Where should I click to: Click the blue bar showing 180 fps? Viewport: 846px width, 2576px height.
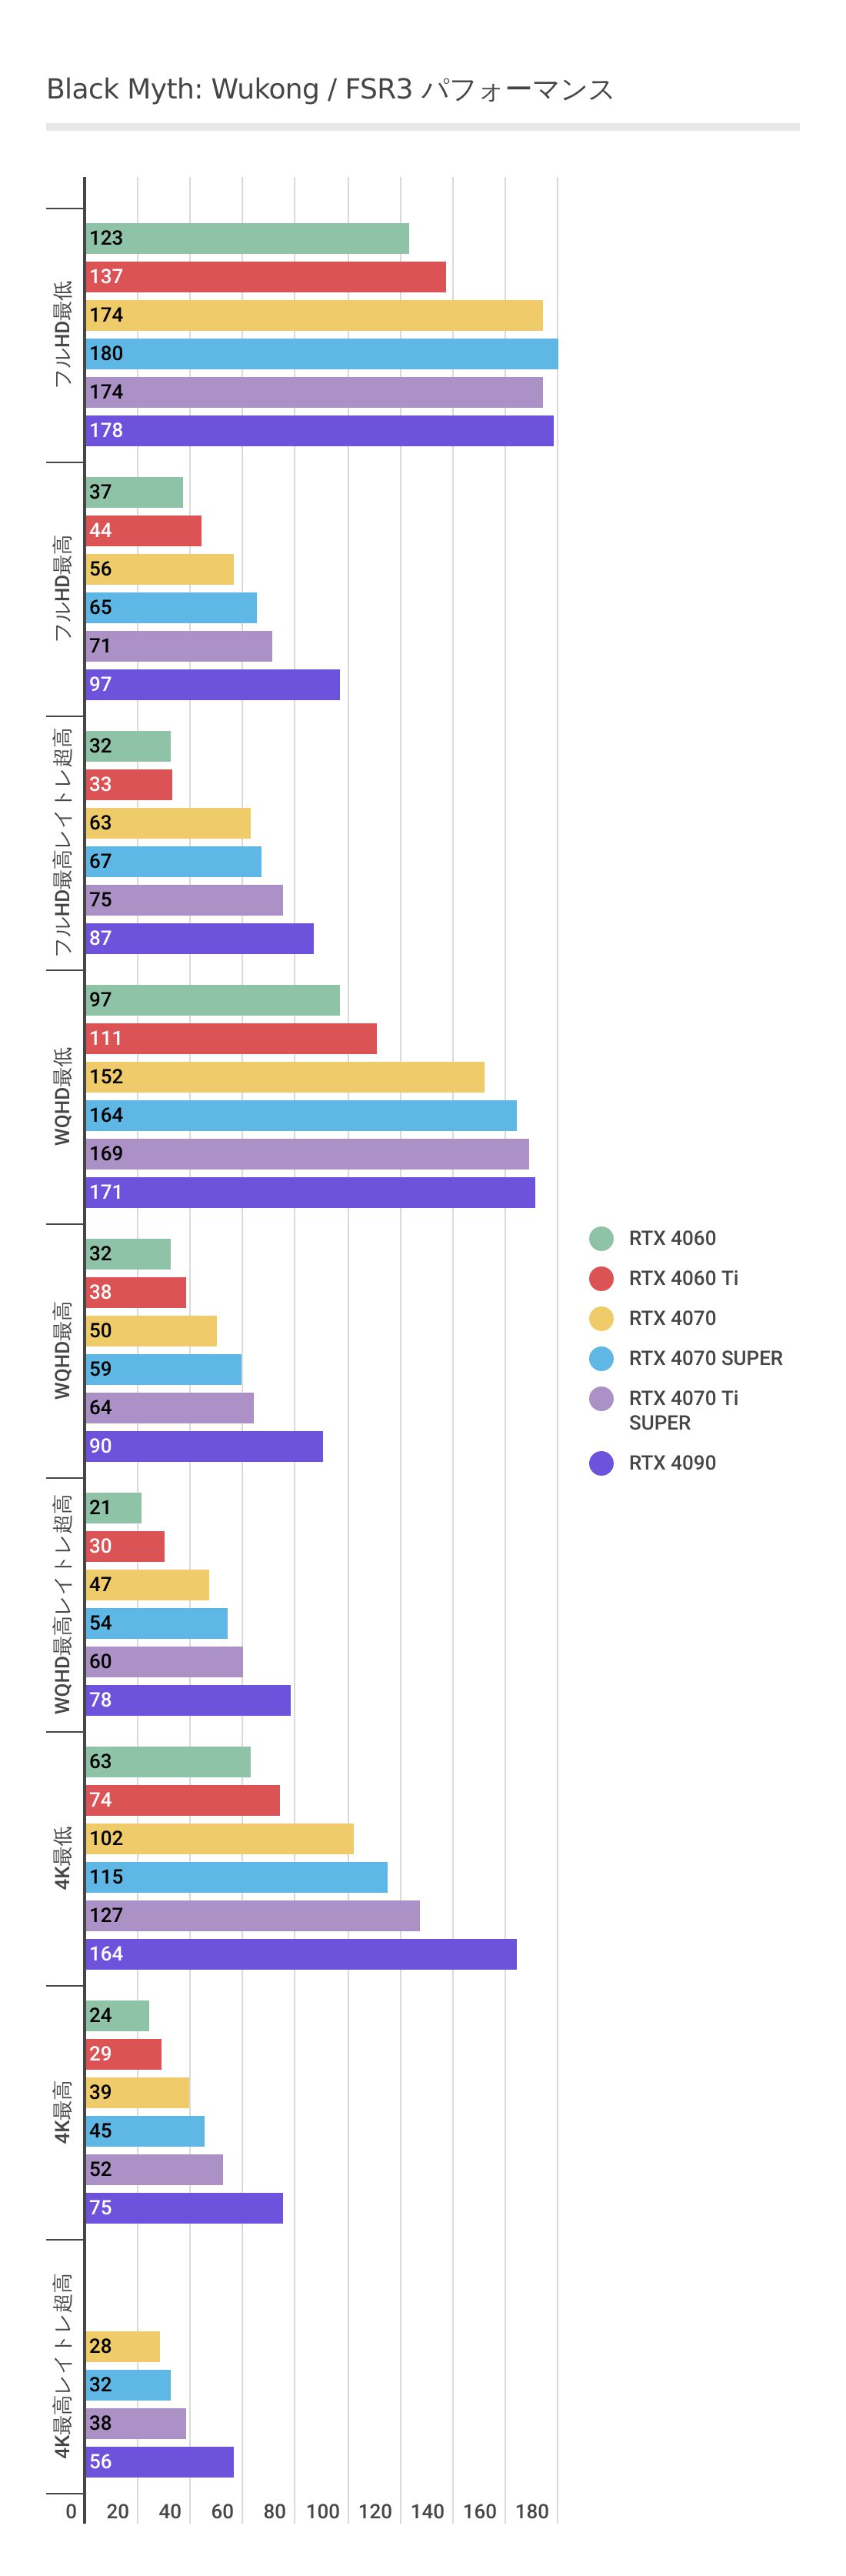click(320, 354)
